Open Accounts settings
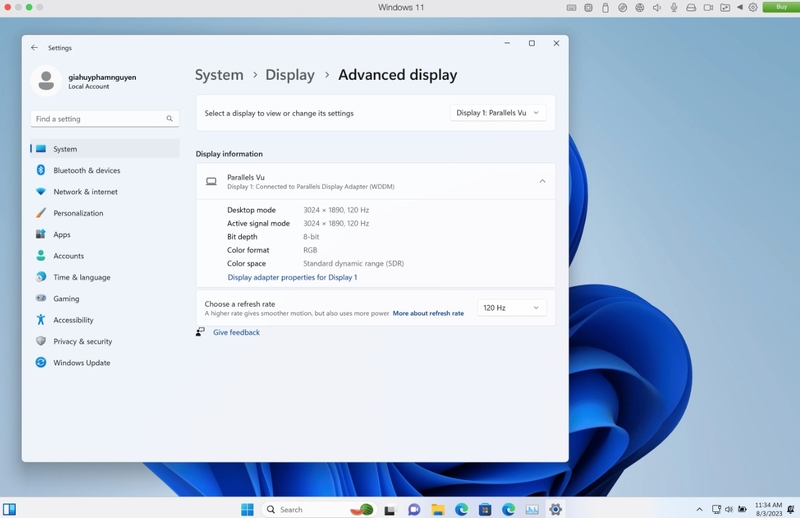 click(x=105, y=256)
